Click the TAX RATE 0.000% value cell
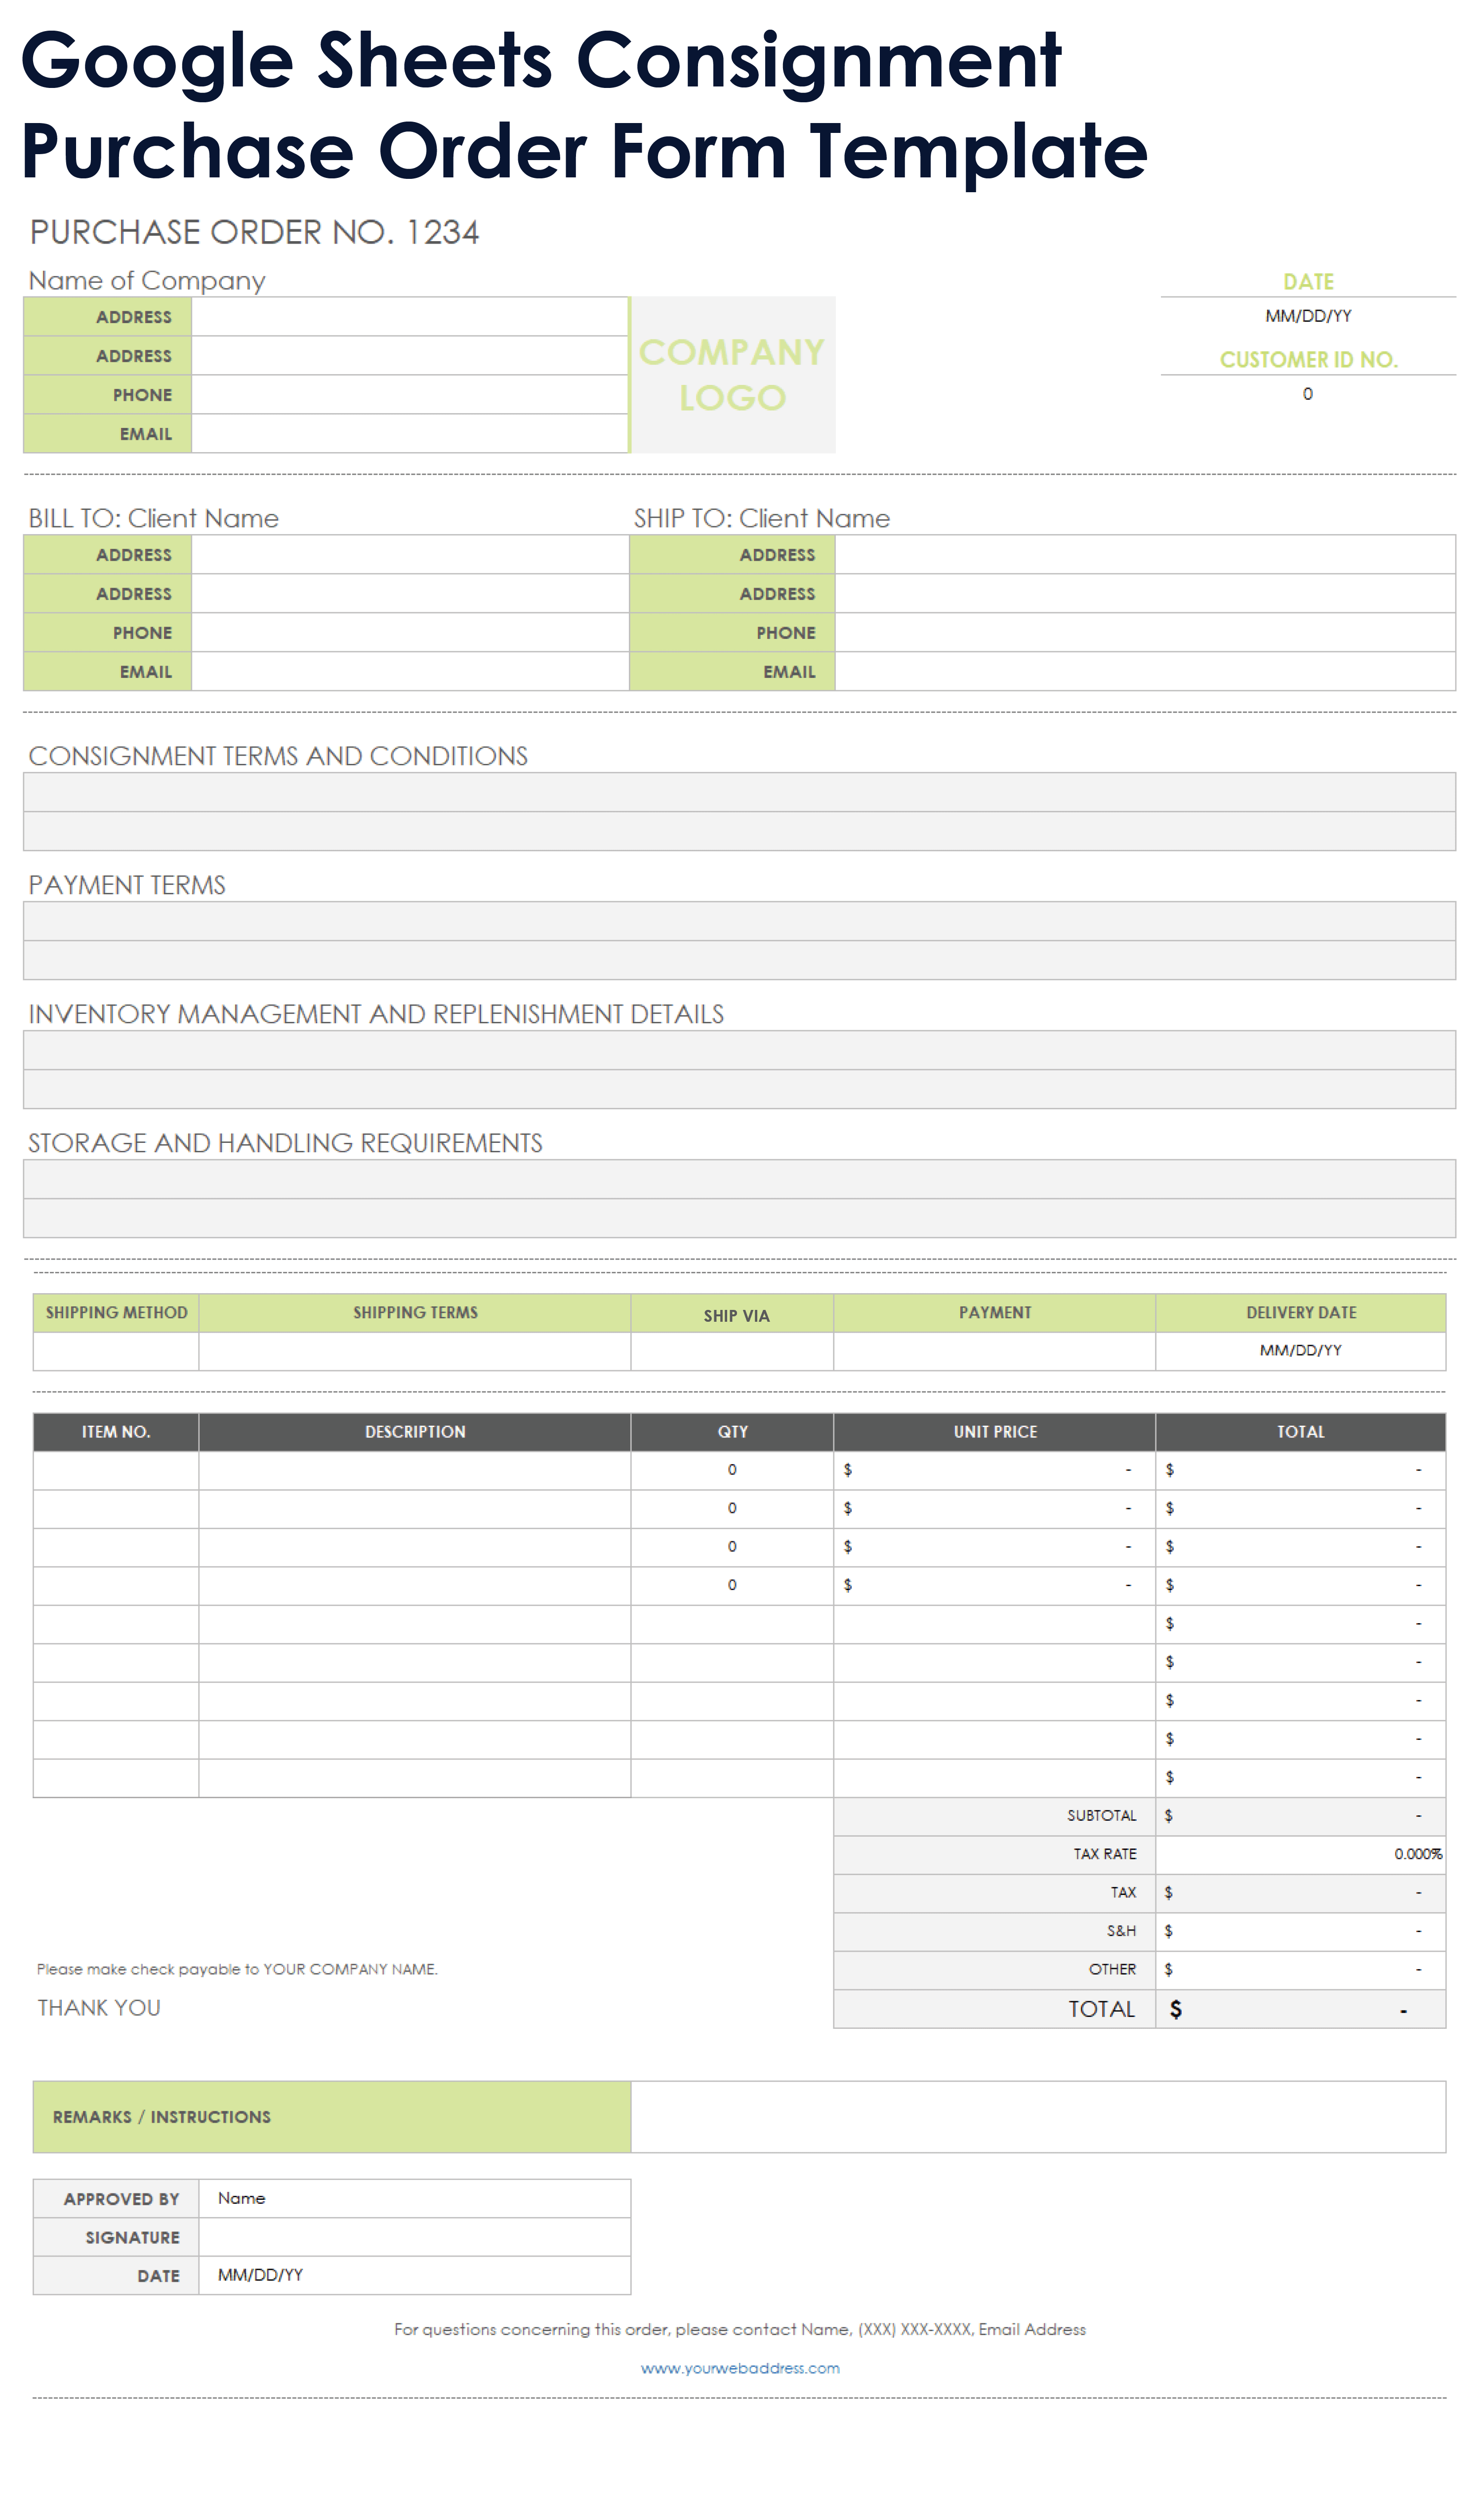 pos(1300,1854)
